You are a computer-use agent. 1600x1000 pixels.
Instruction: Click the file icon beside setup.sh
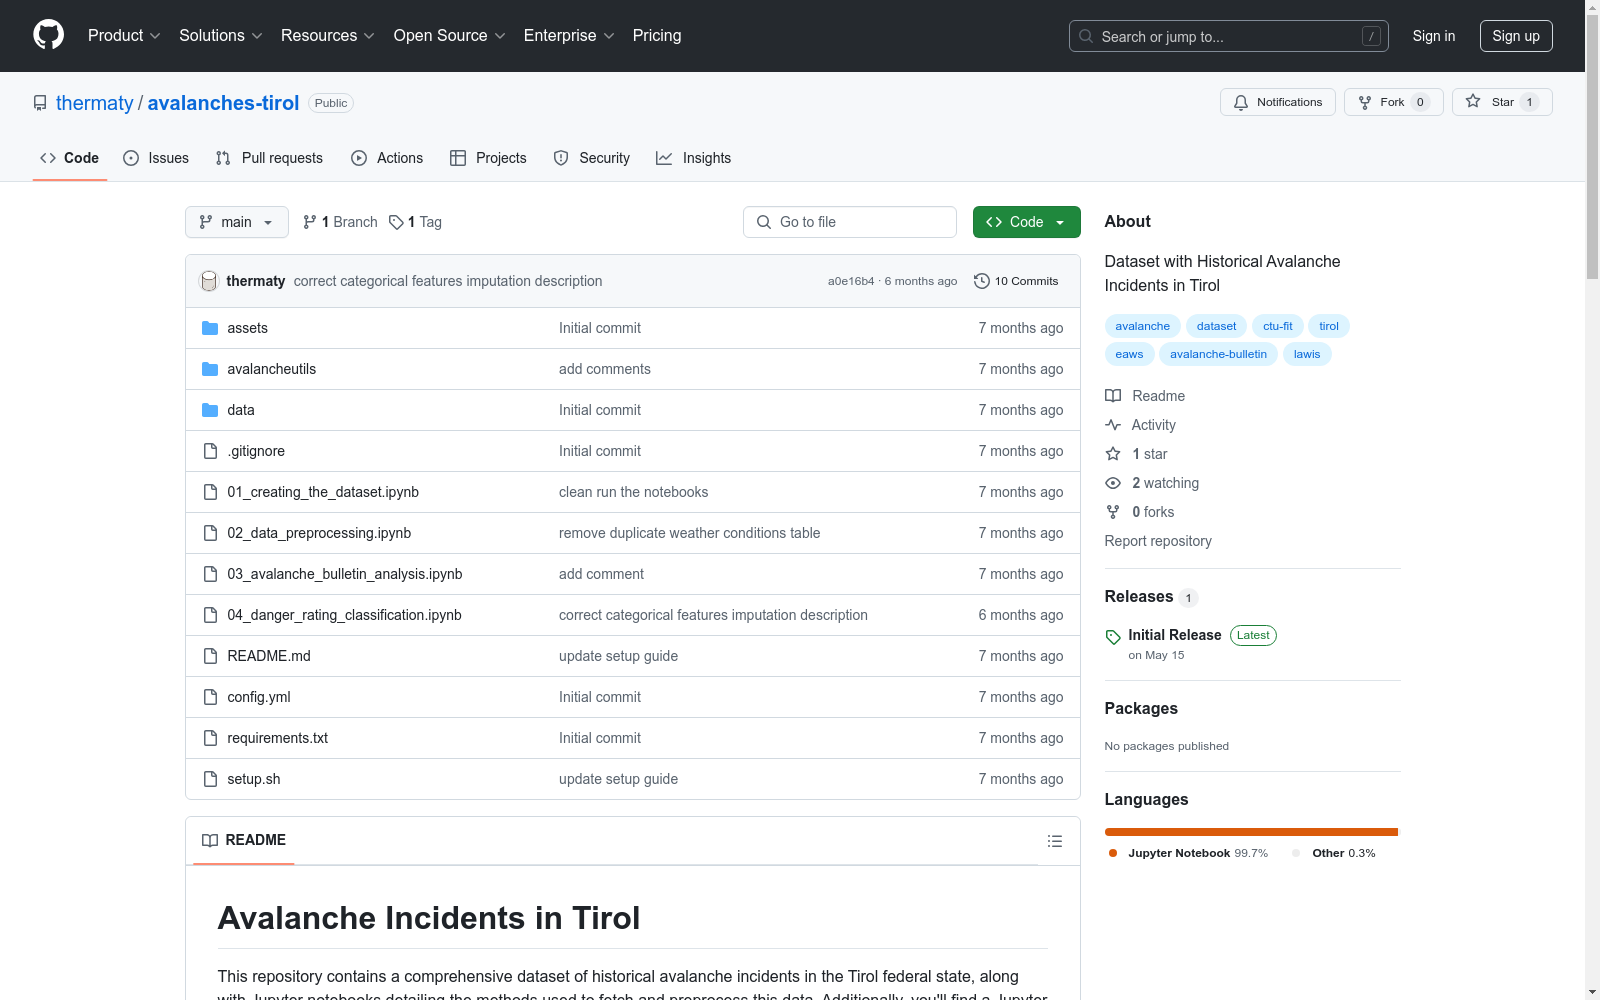[210, 779]
